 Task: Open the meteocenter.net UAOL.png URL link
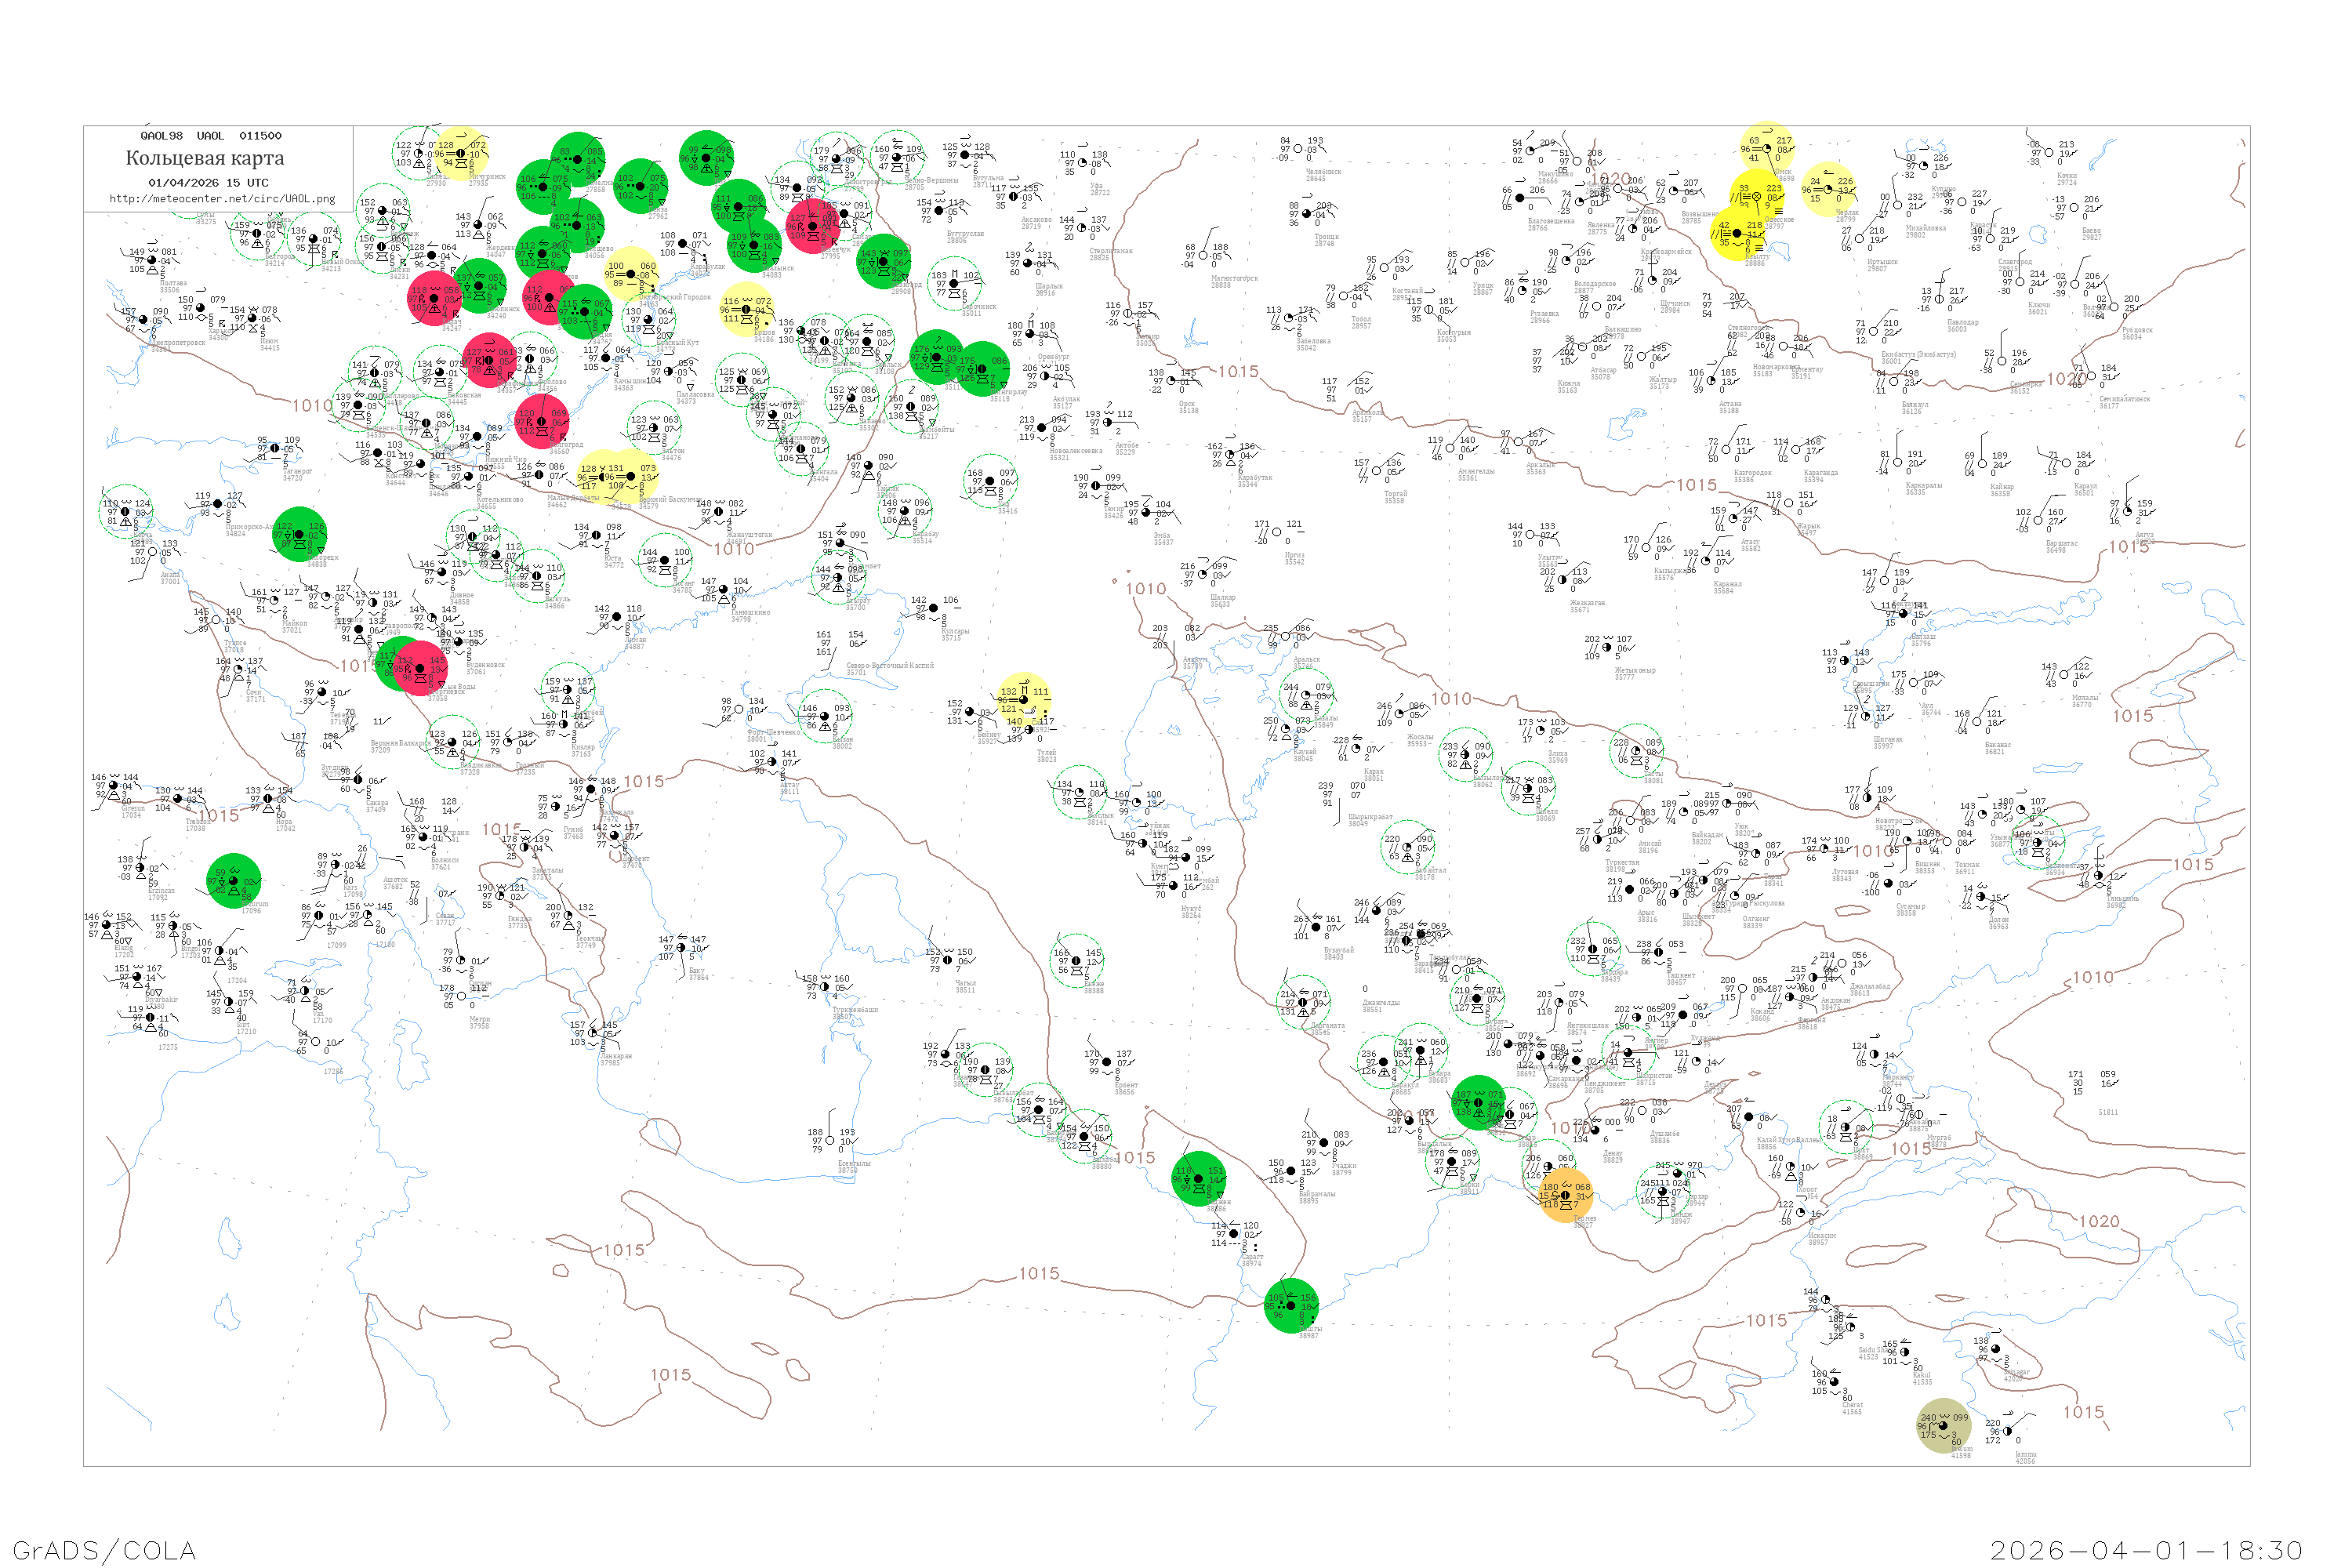[x=222, y=198]
